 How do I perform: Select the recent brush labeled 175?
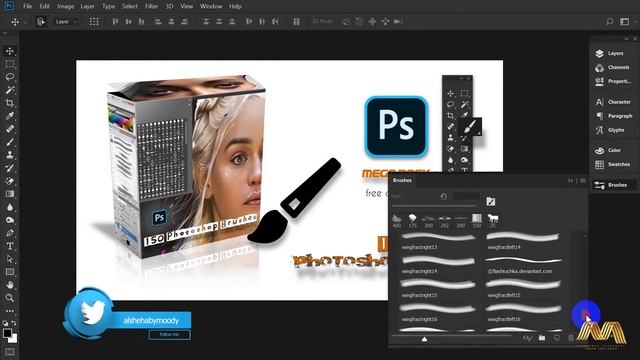click(x=413, y=221)
